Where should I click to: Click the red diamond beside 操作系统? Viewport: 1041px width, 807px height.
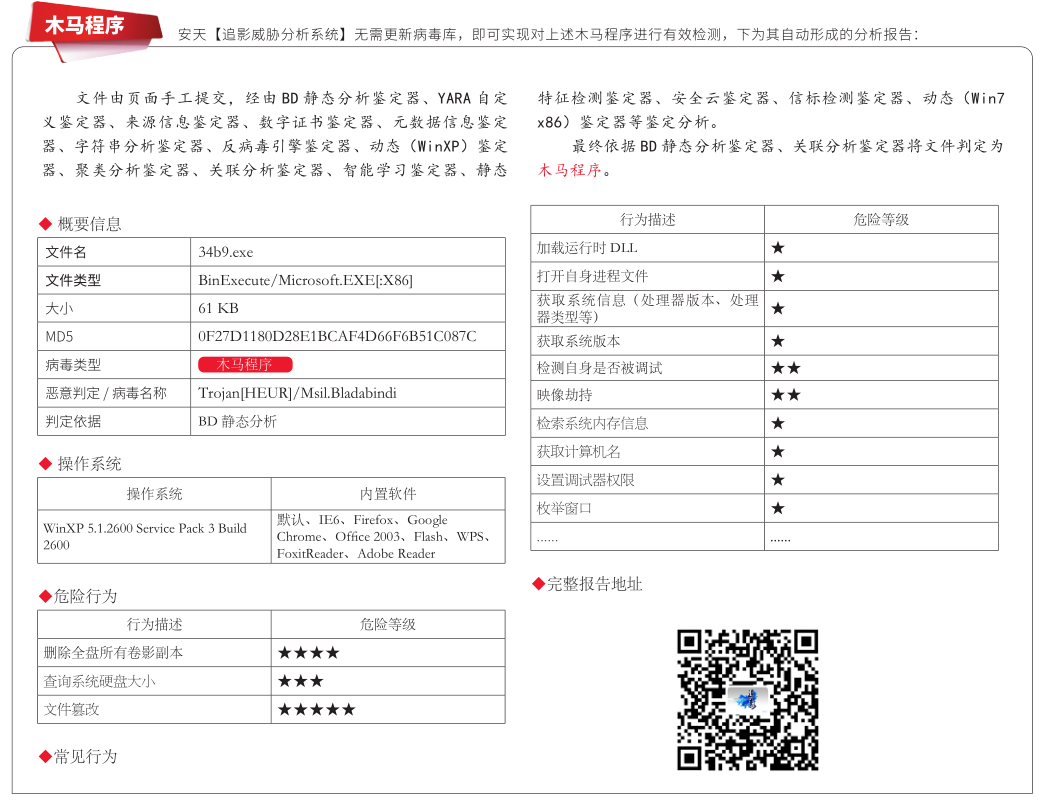click(46, 464)
